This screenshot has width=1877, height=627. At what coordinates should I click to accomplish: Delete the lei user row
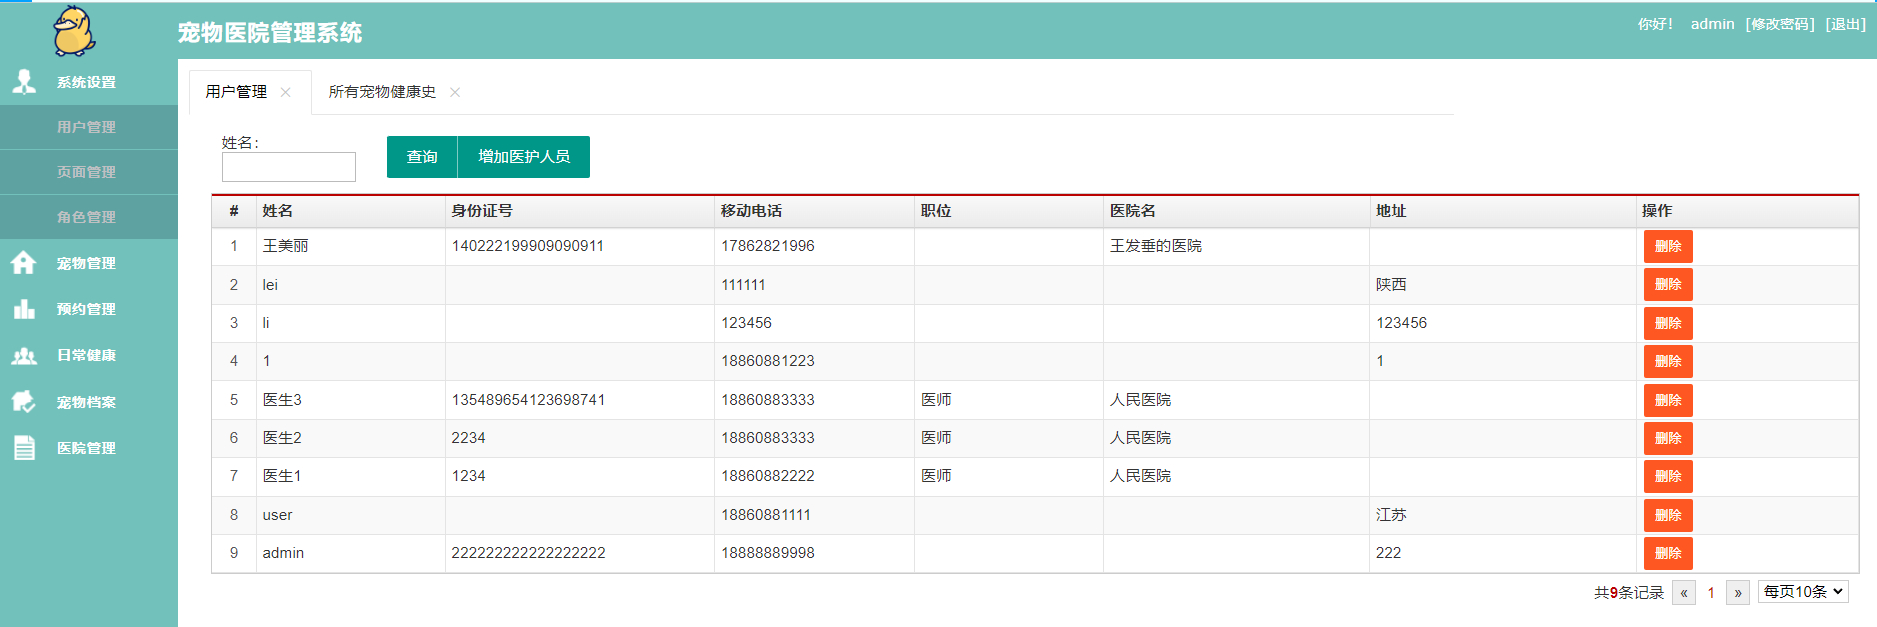click(1668, 284)
